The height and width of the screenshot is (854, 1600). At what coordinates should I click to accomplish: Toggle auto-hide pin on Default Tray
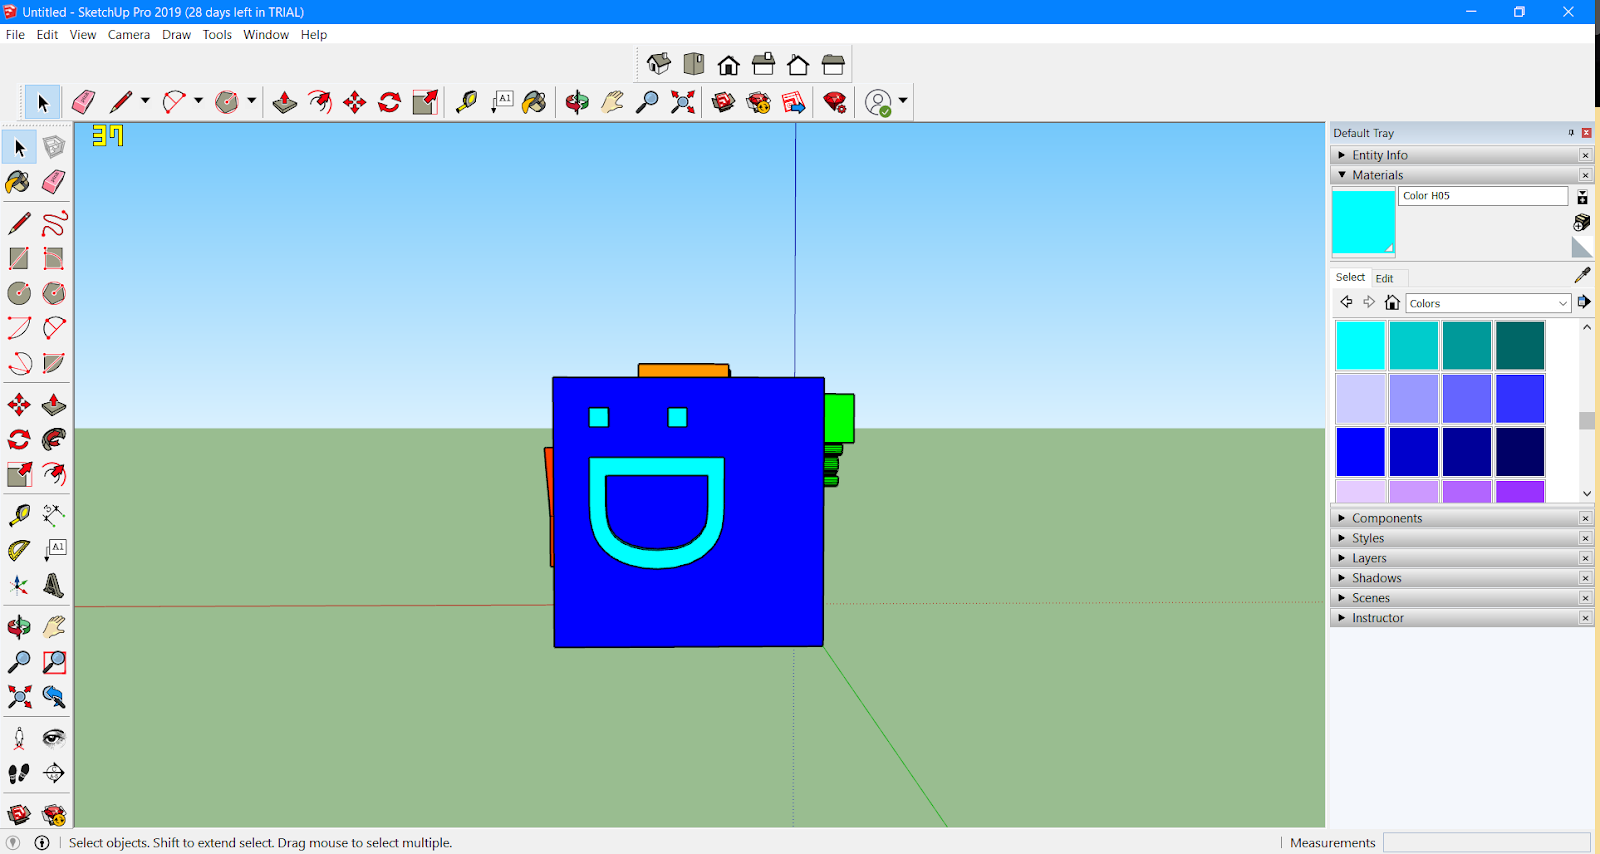[1571, 133]
